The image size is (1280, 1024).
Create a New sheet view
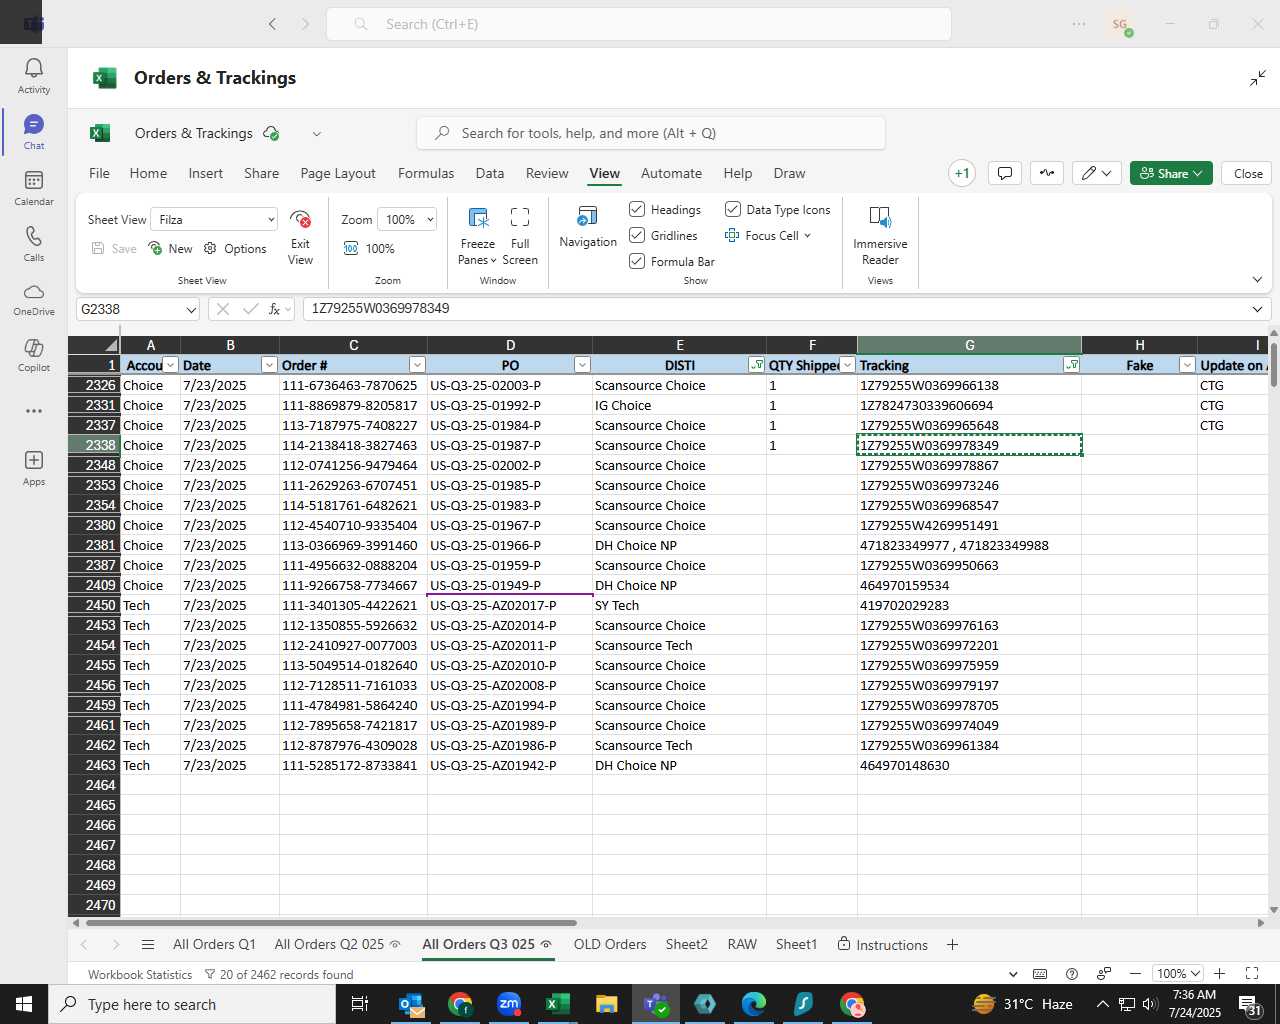click(x=170, y=249)
